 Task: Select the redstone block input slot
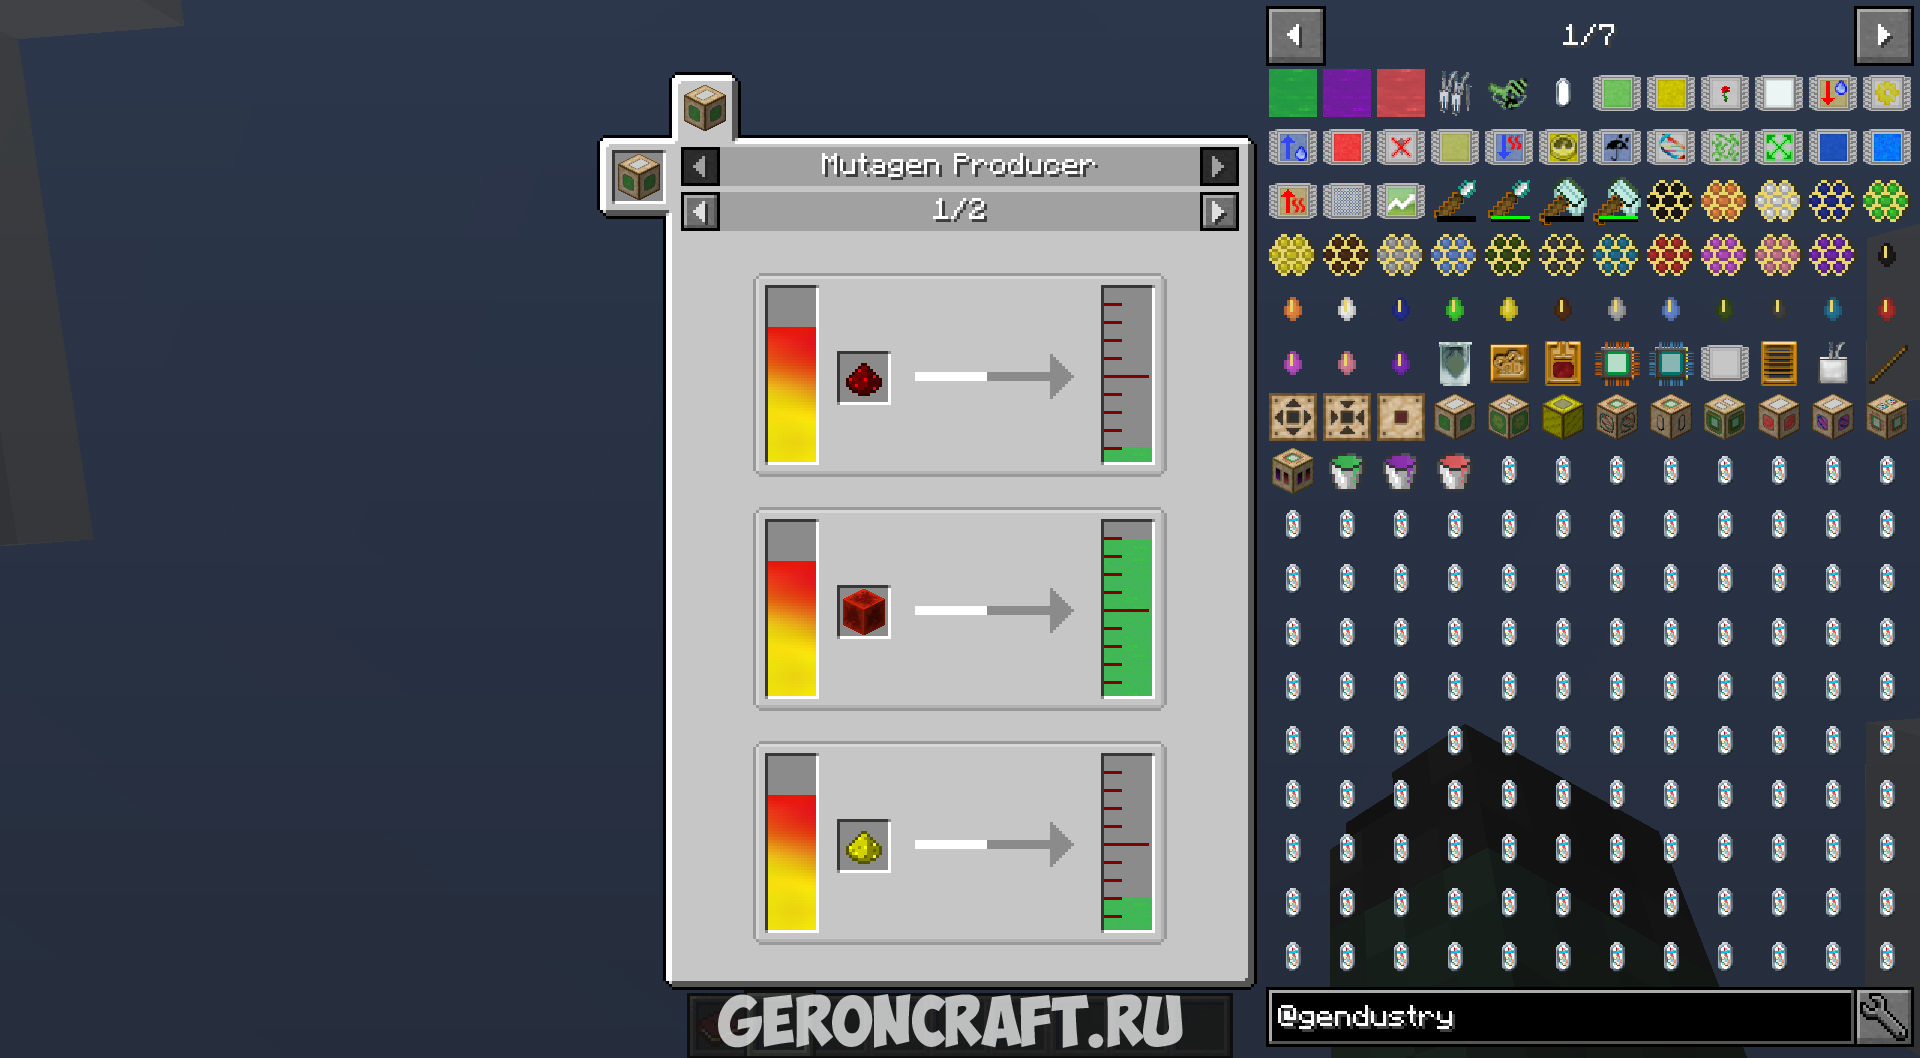point(864,612)
